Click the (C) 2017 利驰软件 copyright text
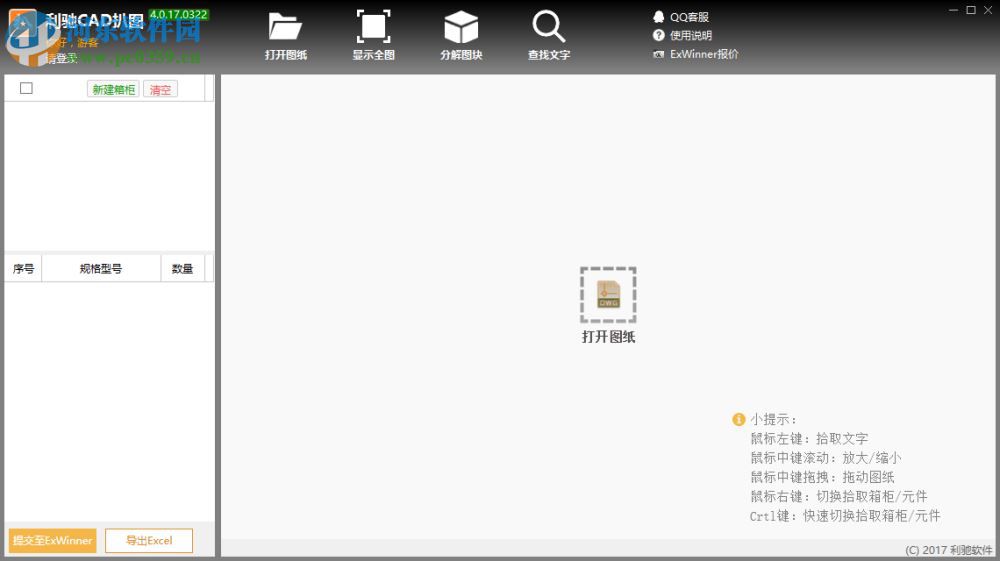The height and width of the screenshot is (561, 1000). [949, 550]
